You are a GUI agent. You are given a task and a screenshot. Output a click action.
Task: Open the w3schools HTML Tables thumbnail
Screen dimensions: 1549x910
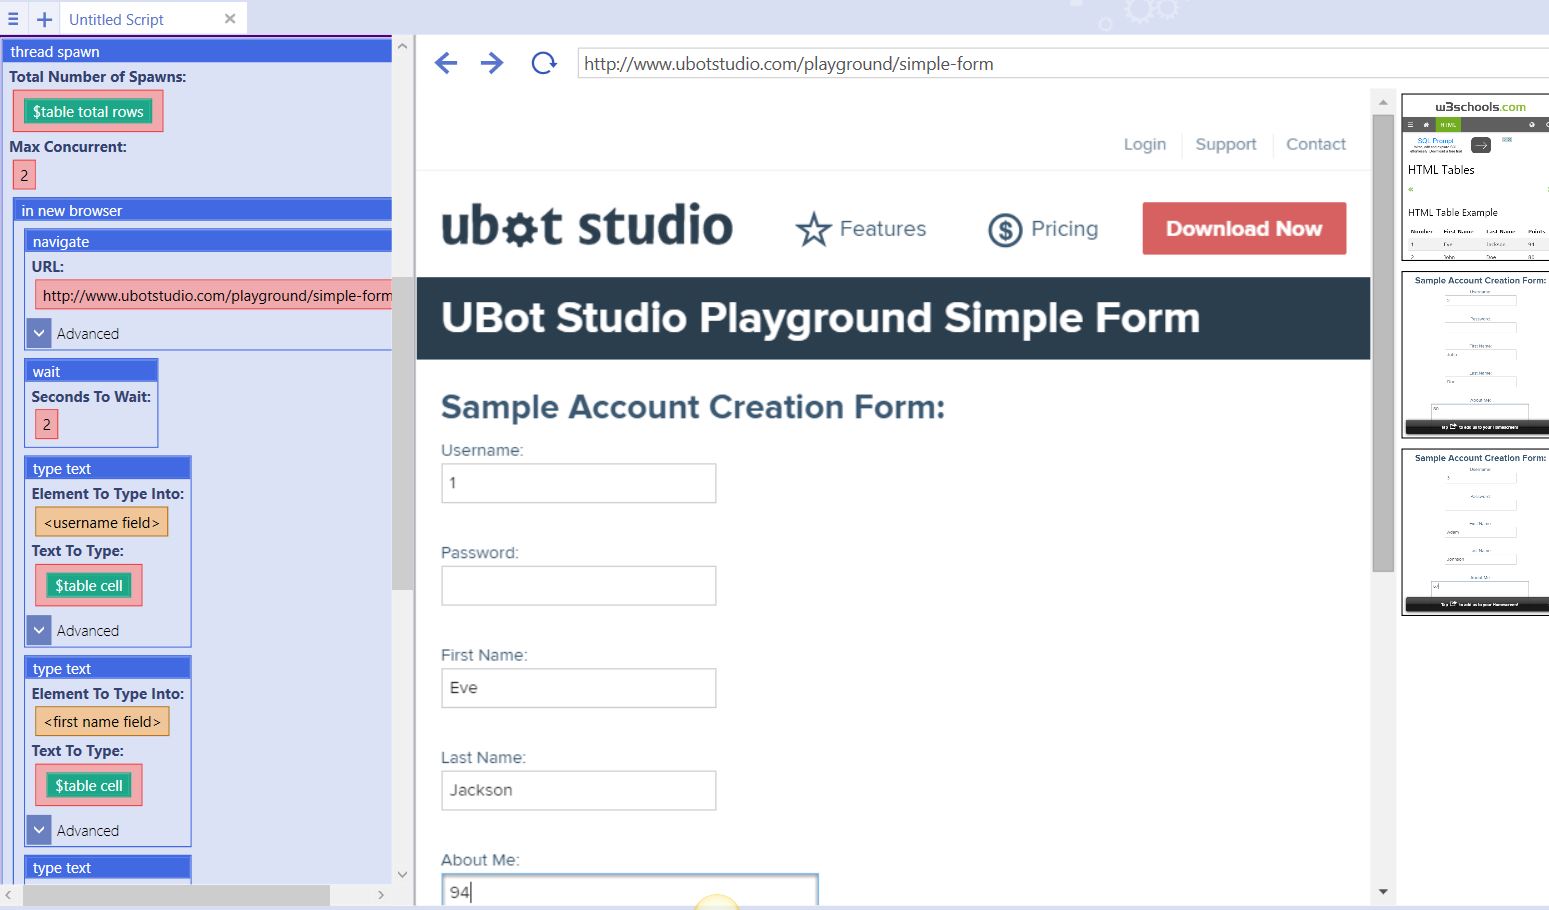tap(1476, 178)
